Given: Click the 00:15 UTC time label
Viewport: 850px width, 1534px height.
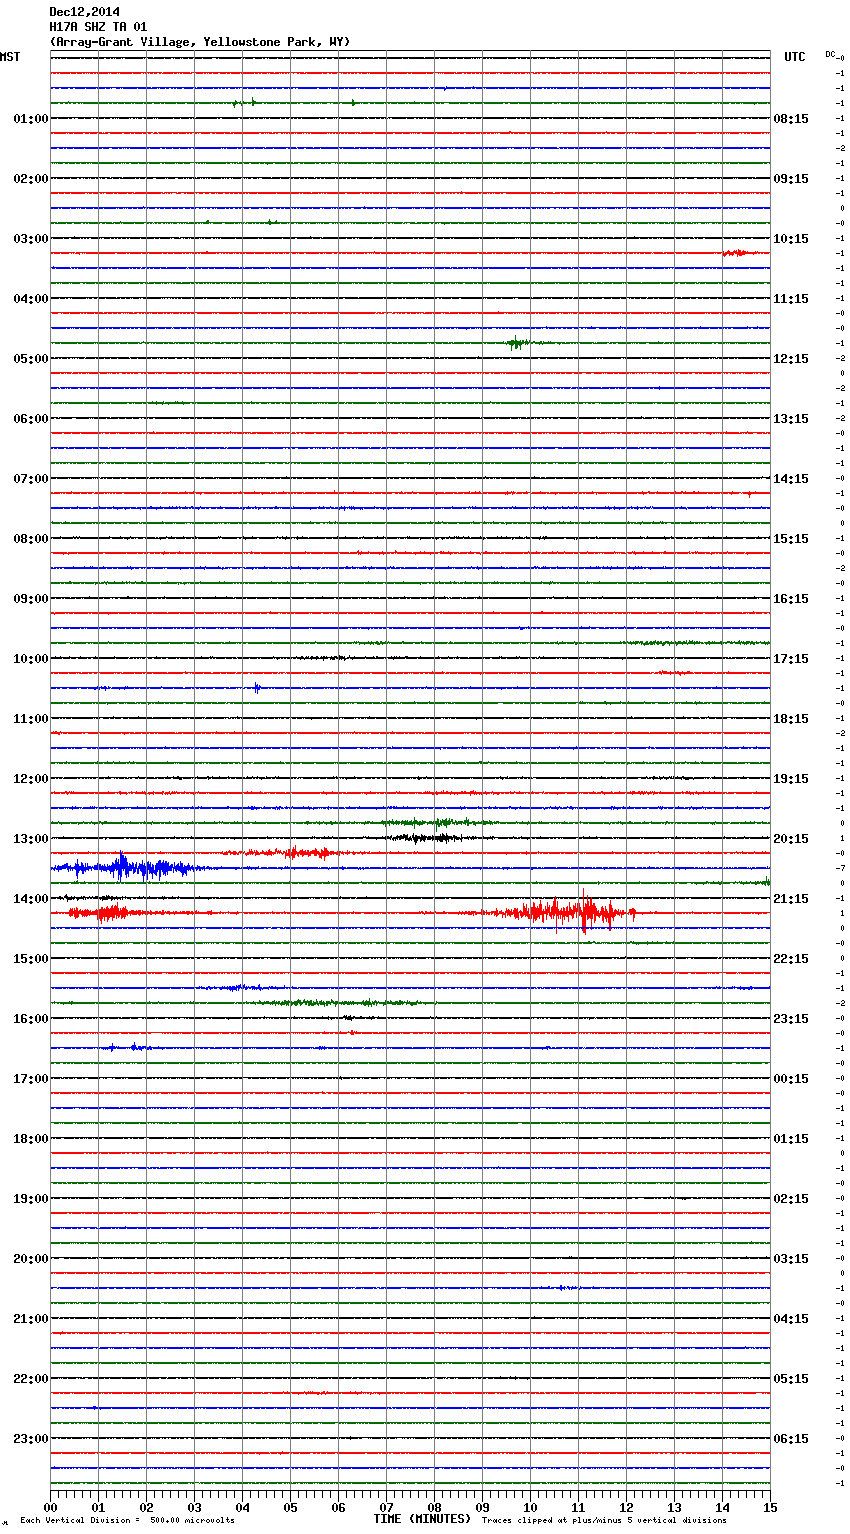Looking at the screenshot, I should 791,1079.
